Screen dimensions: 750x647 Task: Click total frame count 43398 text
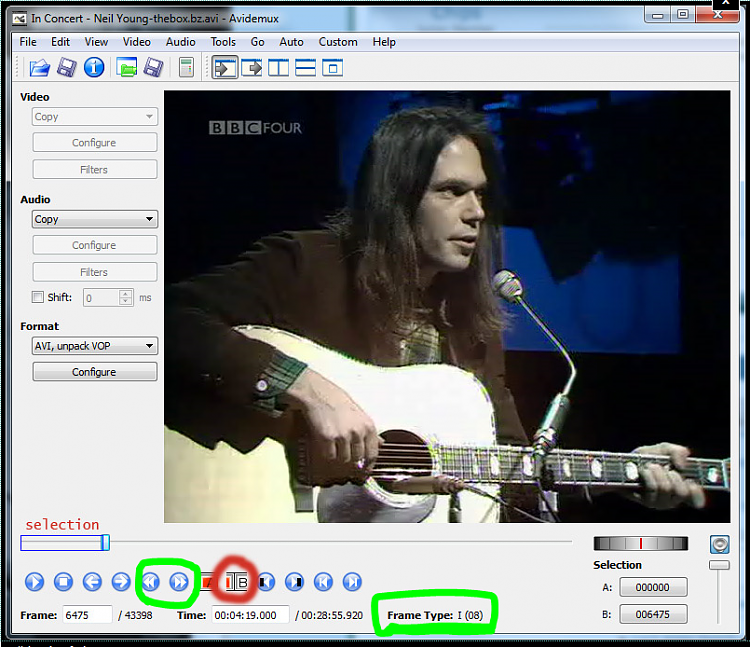pyautogui.click(x=138, y=615)
